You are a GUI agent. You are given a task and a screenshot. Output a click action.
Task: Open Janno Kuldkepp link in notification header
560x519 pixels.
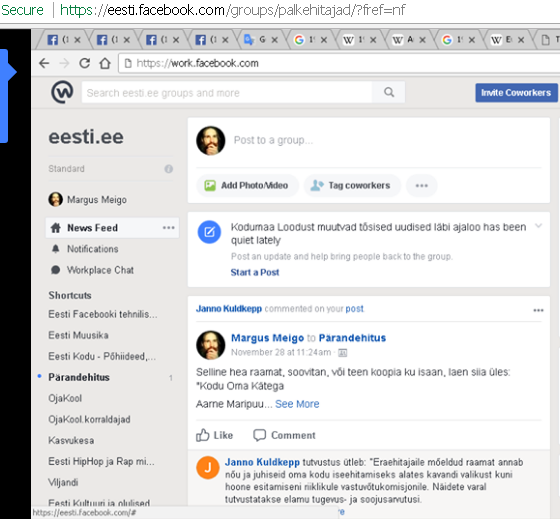tap(229, 309)
